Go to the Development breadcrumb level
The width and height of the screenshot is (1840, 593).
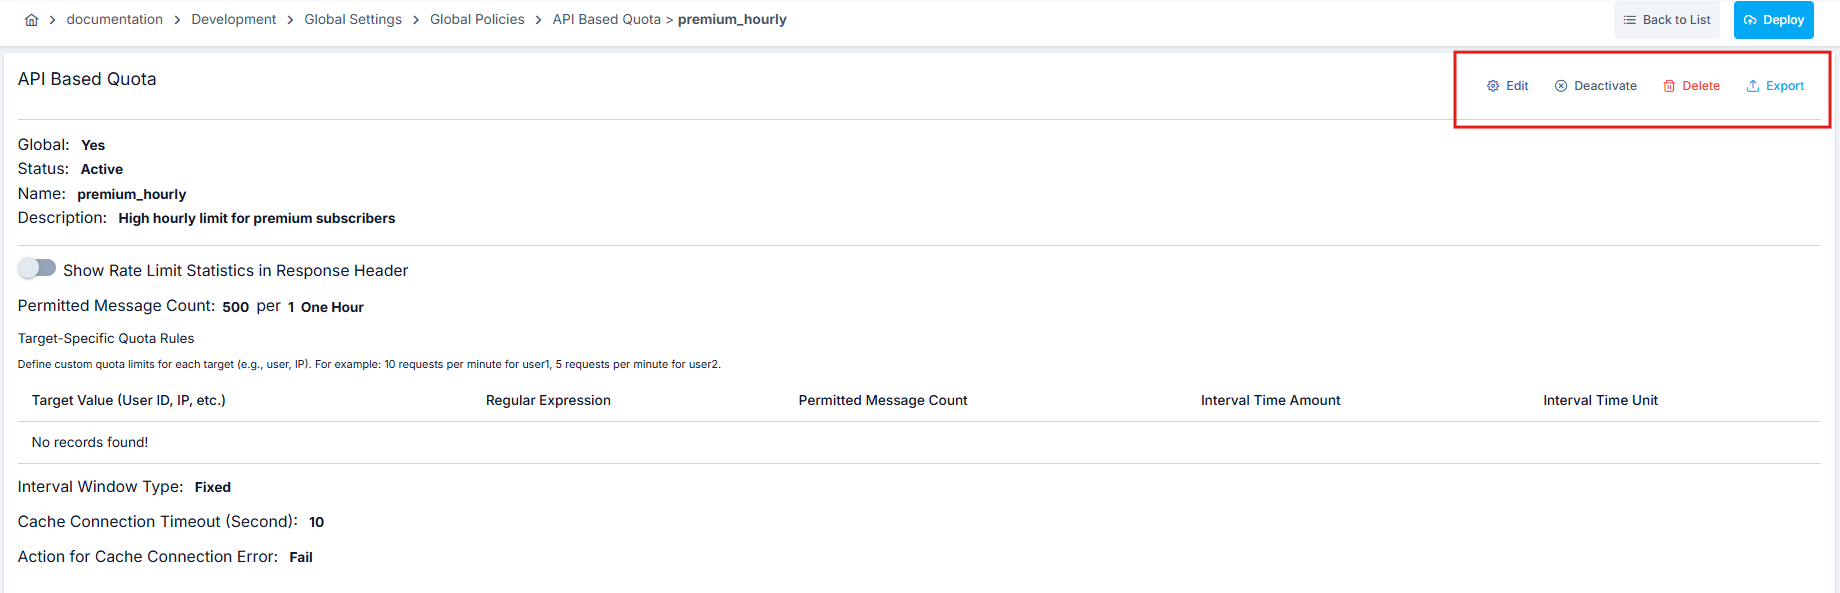pyautogui.click(x=233, y=20)
